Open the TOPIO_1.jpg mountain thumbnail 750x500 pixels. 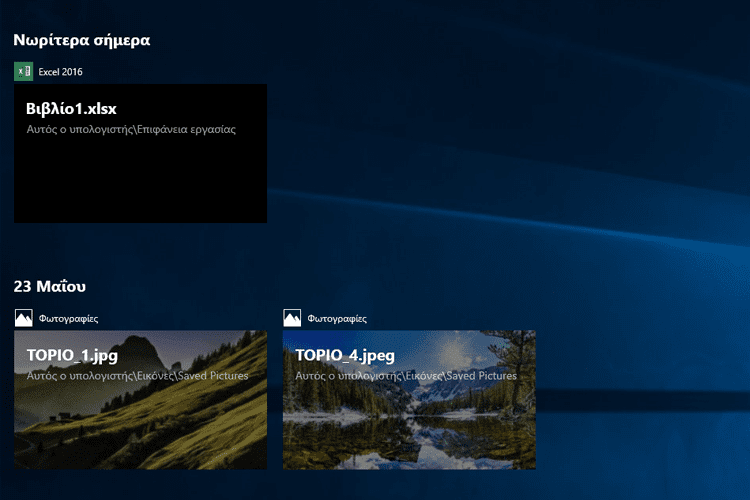(x=141, y=400)
